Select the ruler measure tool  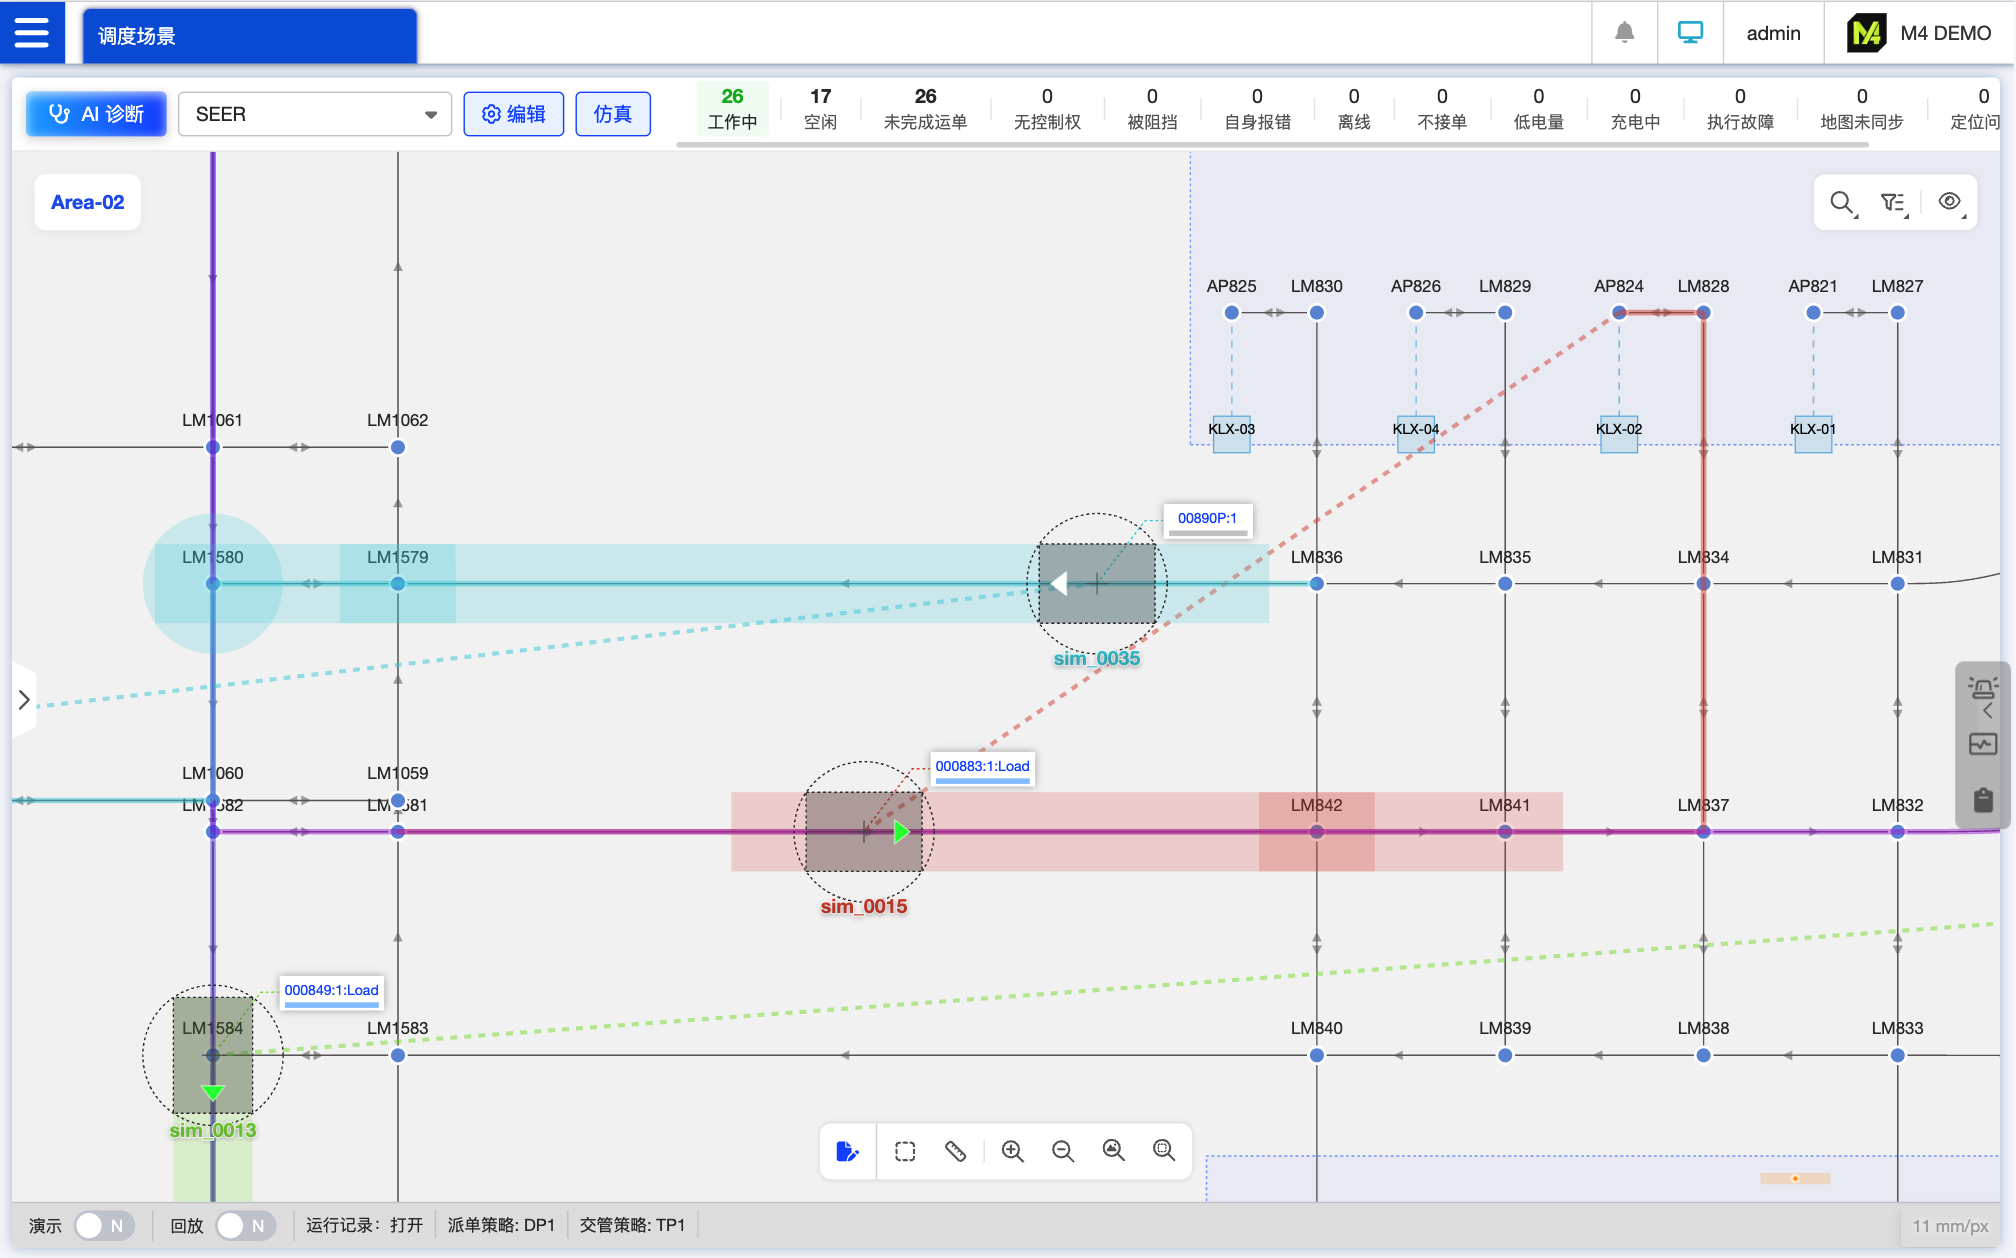pos(955,1151)
